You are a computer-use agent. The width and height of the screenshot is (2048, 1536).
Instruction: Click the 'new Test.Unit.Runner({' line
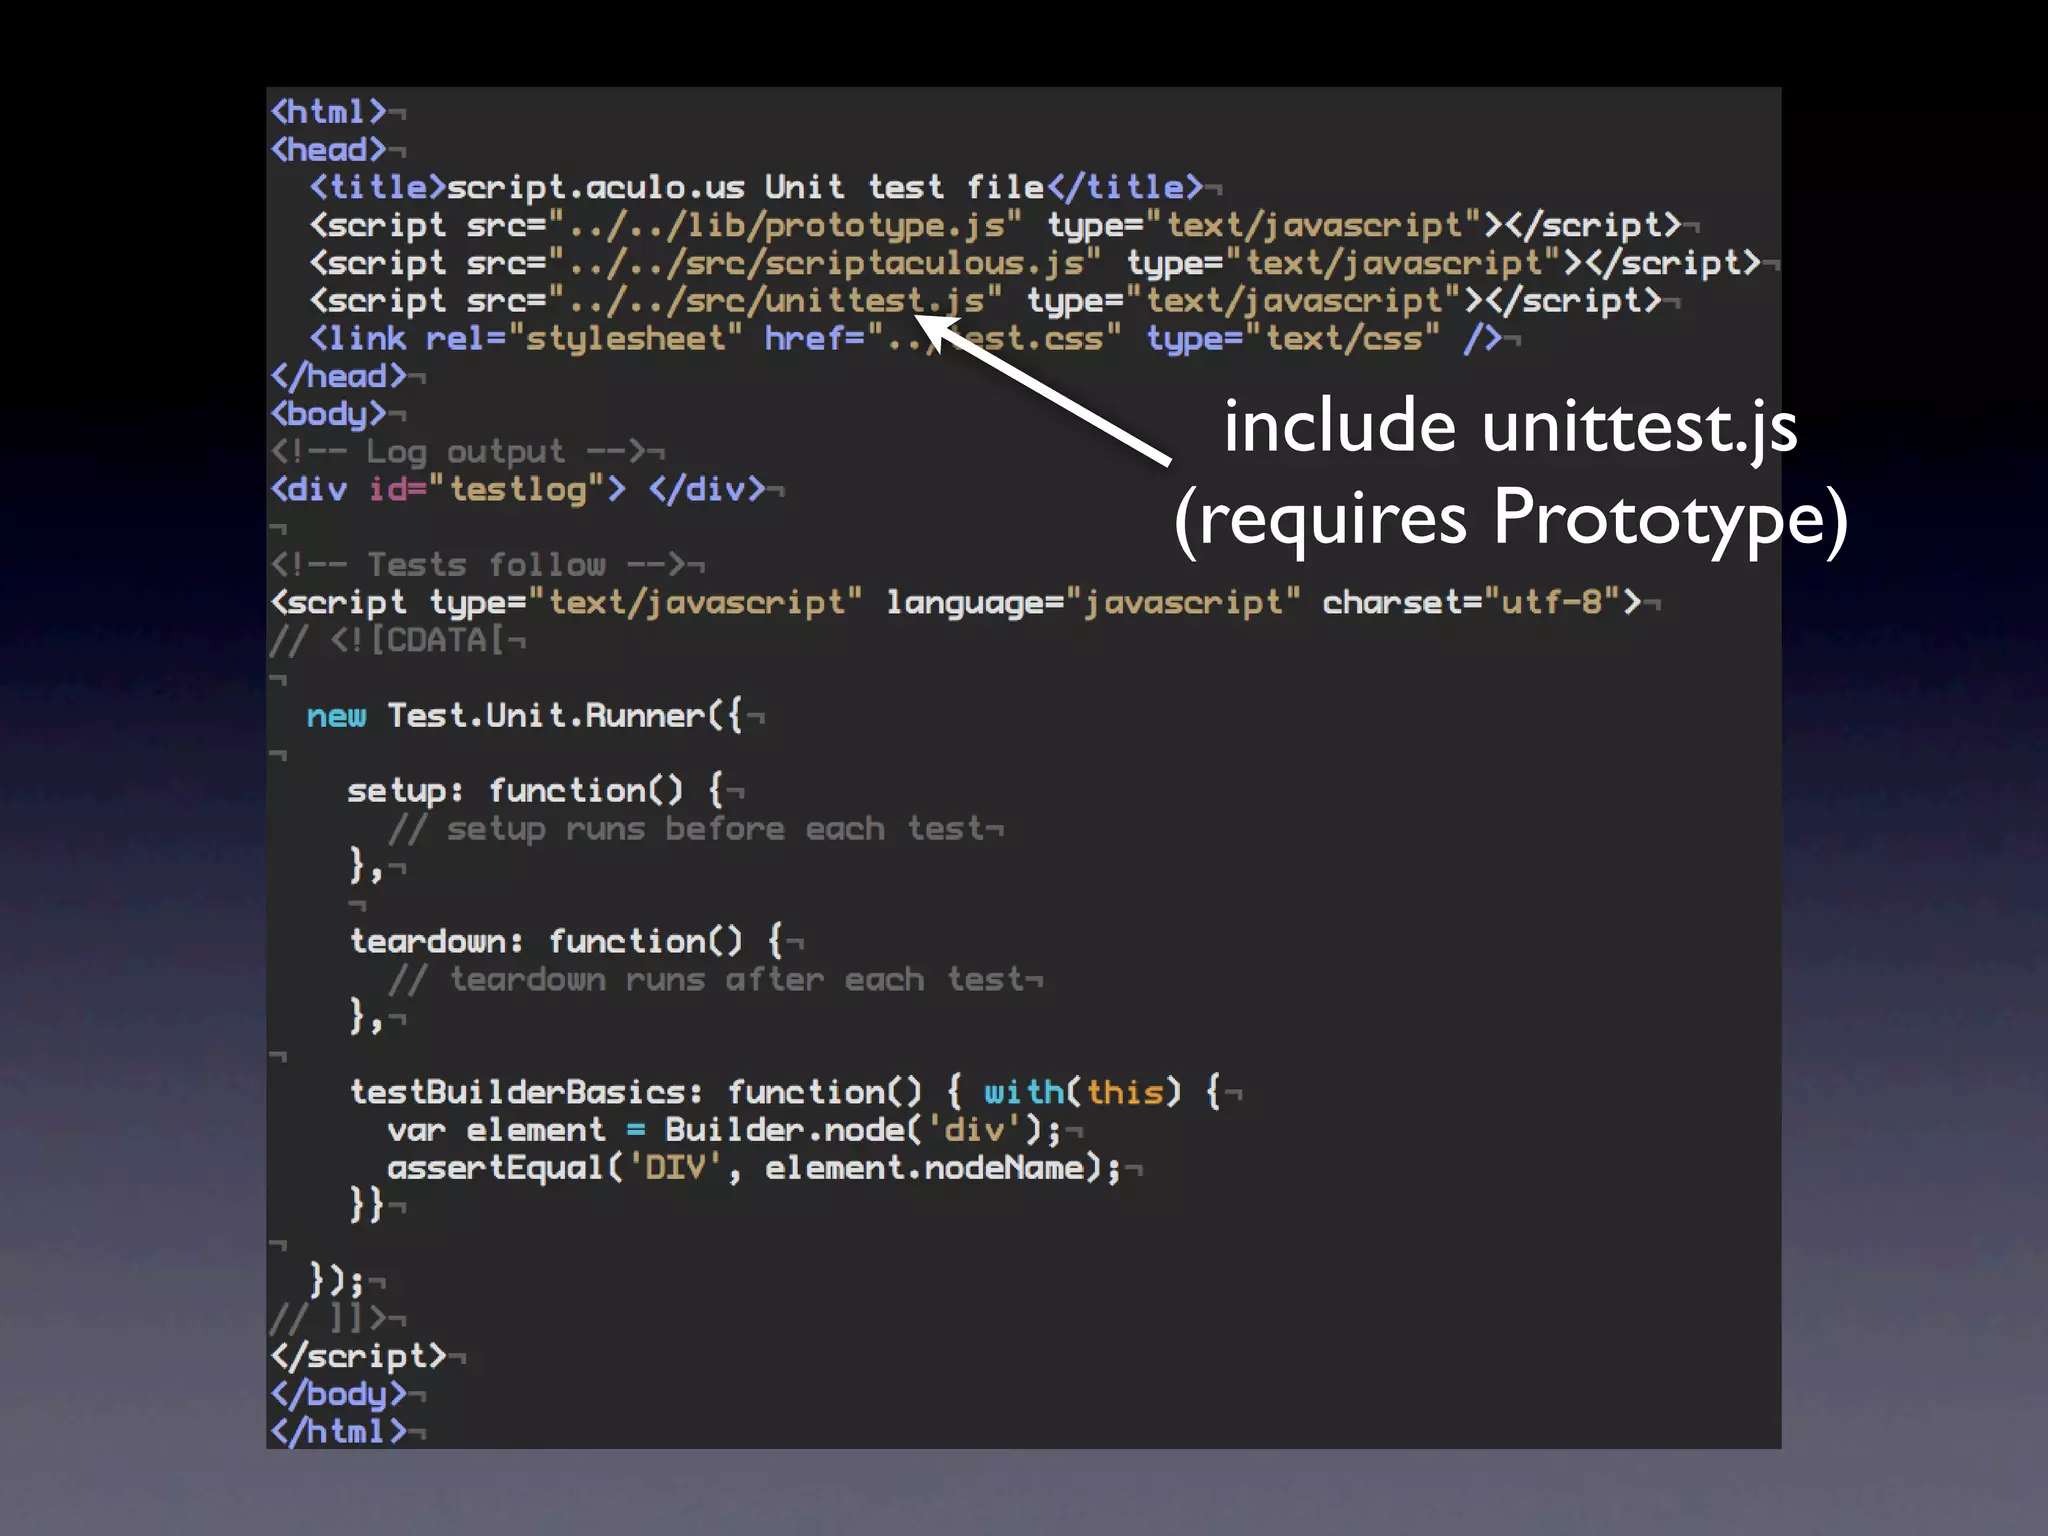pyautogui.click(x=525, y=716)
